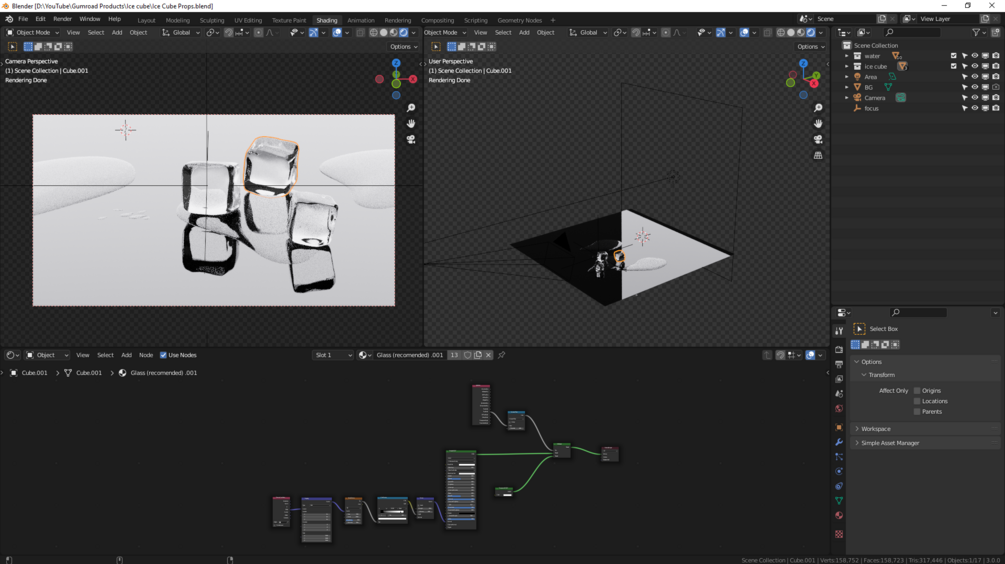Toggle the Use Nodes checkbox
Screen dimensions: 1005x564
[164, 355]
